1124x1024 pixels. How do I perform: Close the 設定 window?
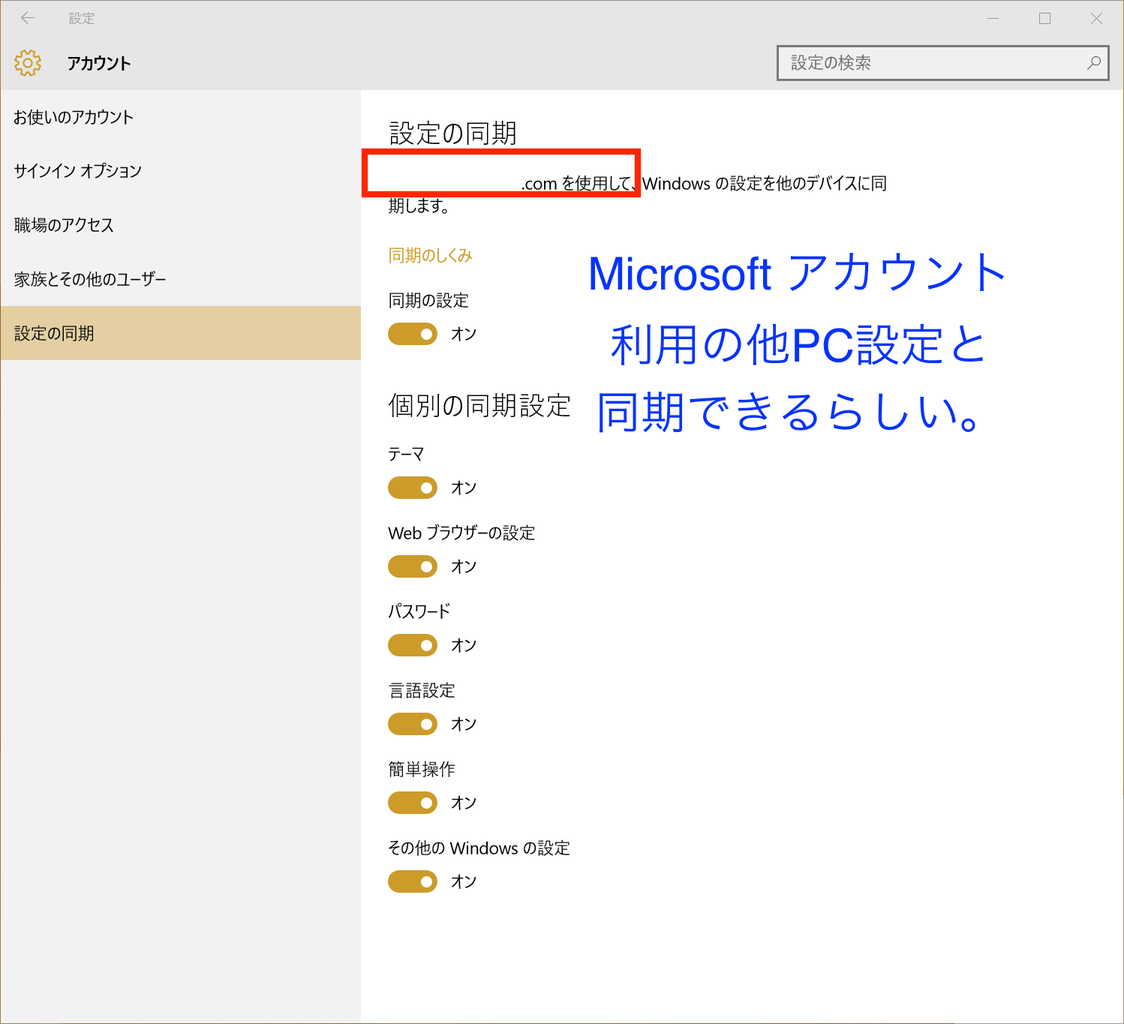pos(1096,19)
